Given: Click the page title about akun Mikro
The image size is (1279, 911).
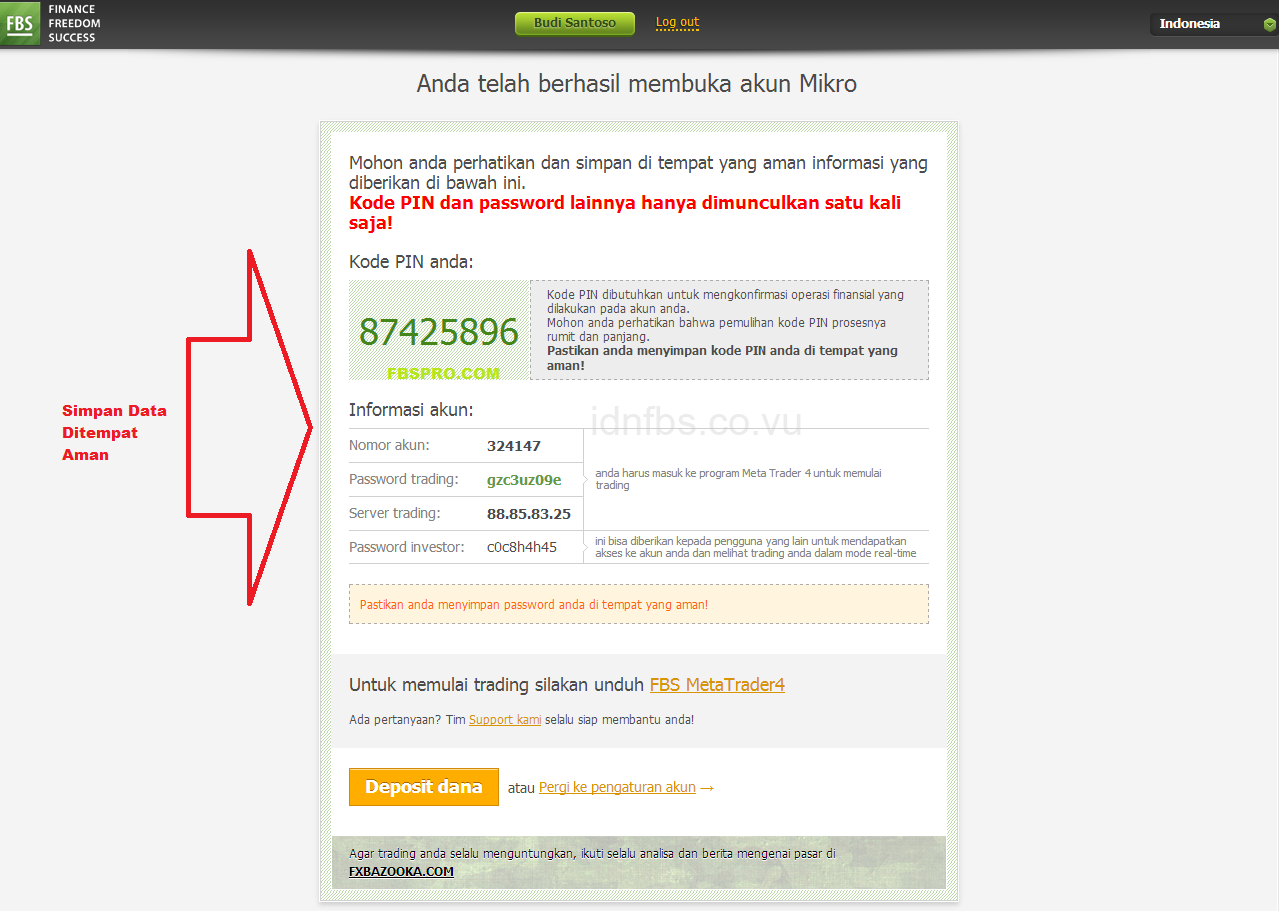Looking at the screenshot, I should click(x=637, y=83).
